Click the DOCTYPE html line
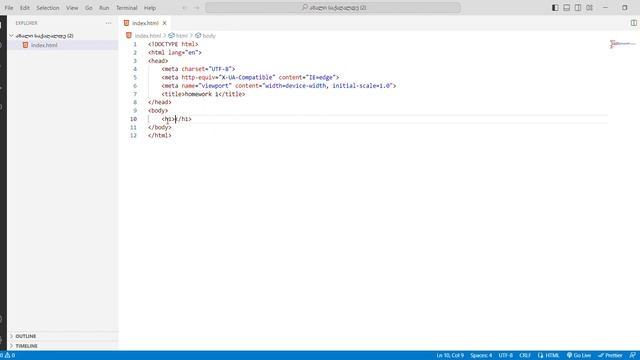This screenshot has width=640, height=360. click(x=173, y=44)
